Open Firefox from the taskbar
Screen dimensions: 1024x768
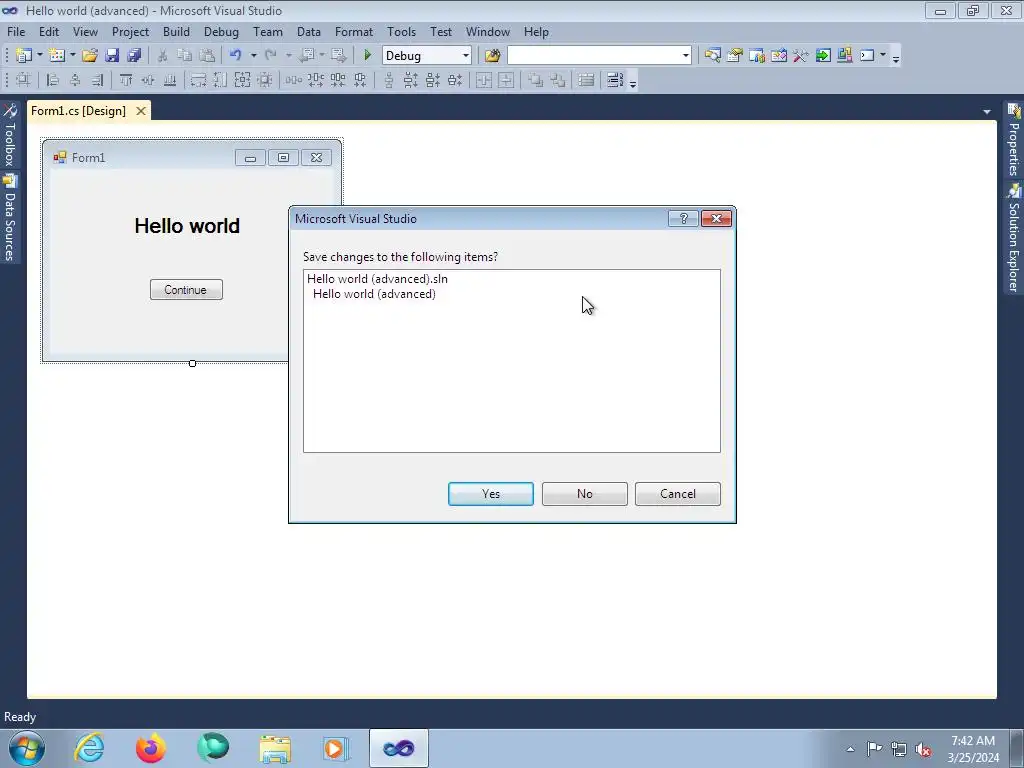coord(150,748)
